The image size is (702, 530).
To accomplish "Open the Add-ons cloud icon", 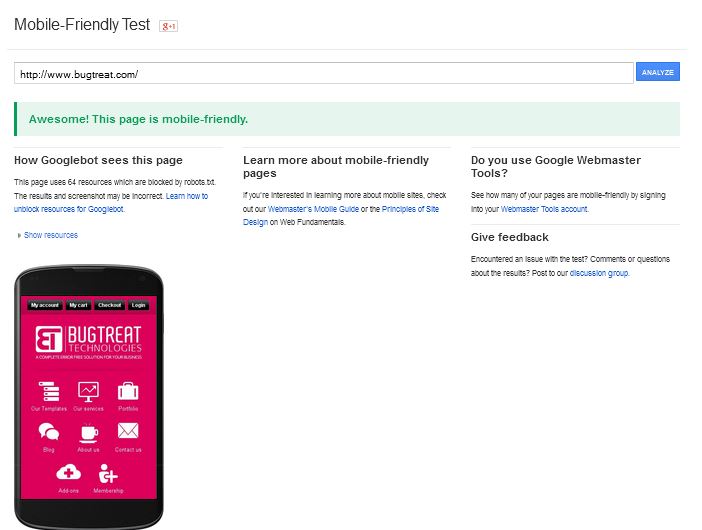I will click(x=68, y=473).
